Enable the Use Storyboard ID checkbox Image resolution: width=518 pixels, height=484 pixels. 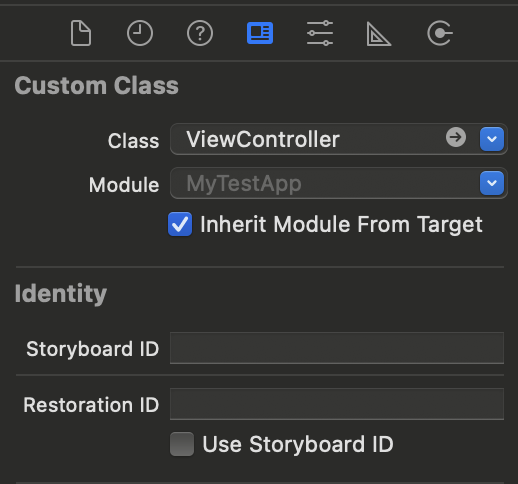pyautogui.click(x=182, y=444)
